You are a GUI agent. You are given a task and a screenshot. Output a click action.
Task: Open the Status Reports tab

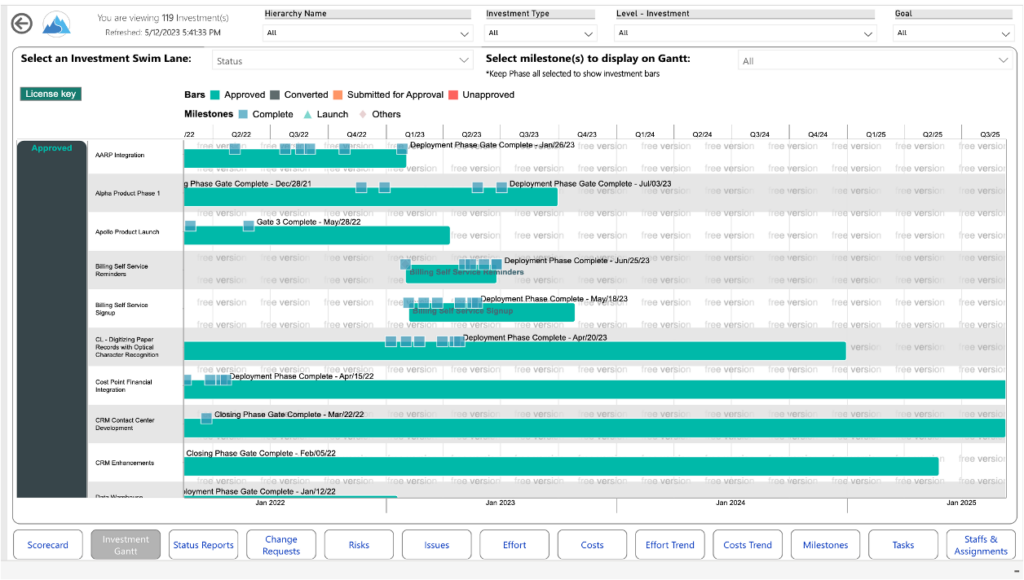203,545
